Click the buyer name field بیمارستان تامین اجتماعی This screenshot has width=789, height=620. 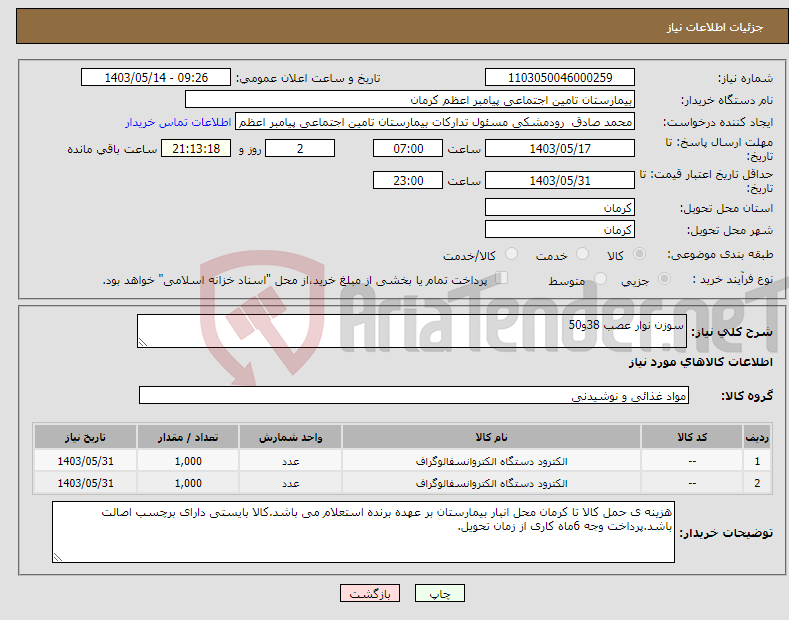coord(410,100)
